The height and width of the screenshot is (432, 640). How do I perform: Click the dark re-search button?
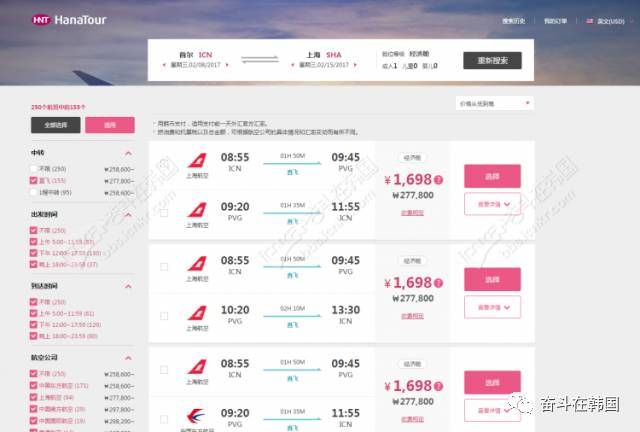[x=492, y=60]
